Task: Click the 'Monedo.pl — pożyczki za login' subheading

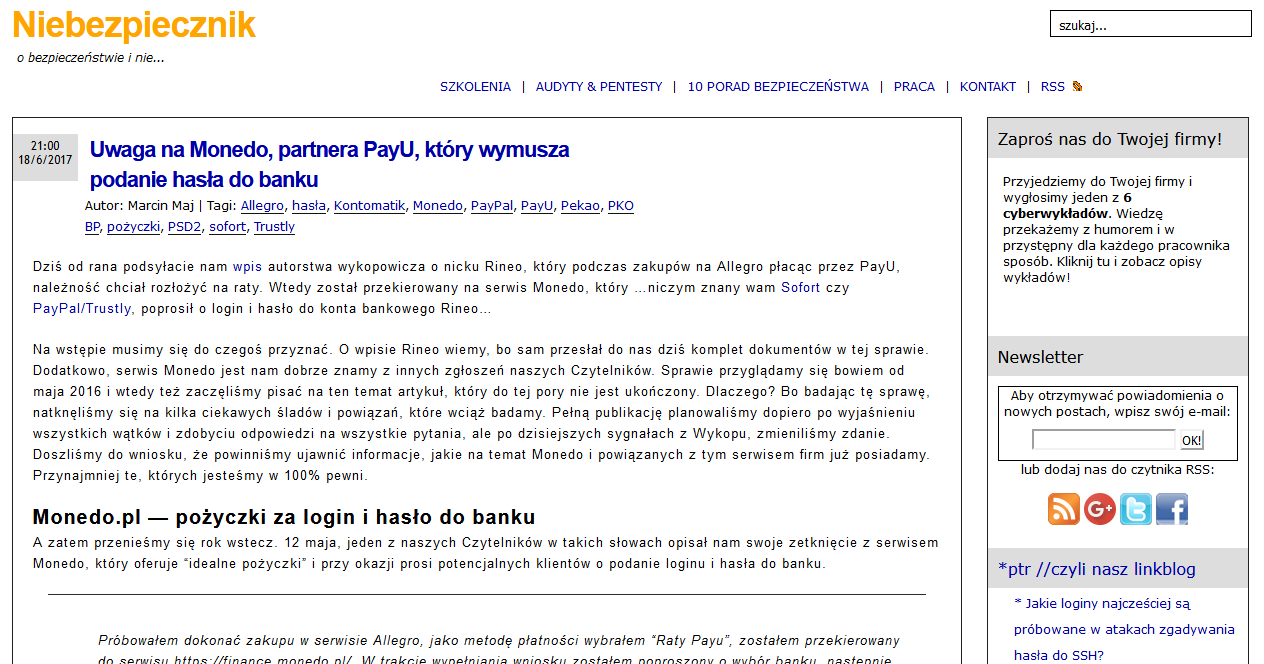Action: [x=284, y=517]
